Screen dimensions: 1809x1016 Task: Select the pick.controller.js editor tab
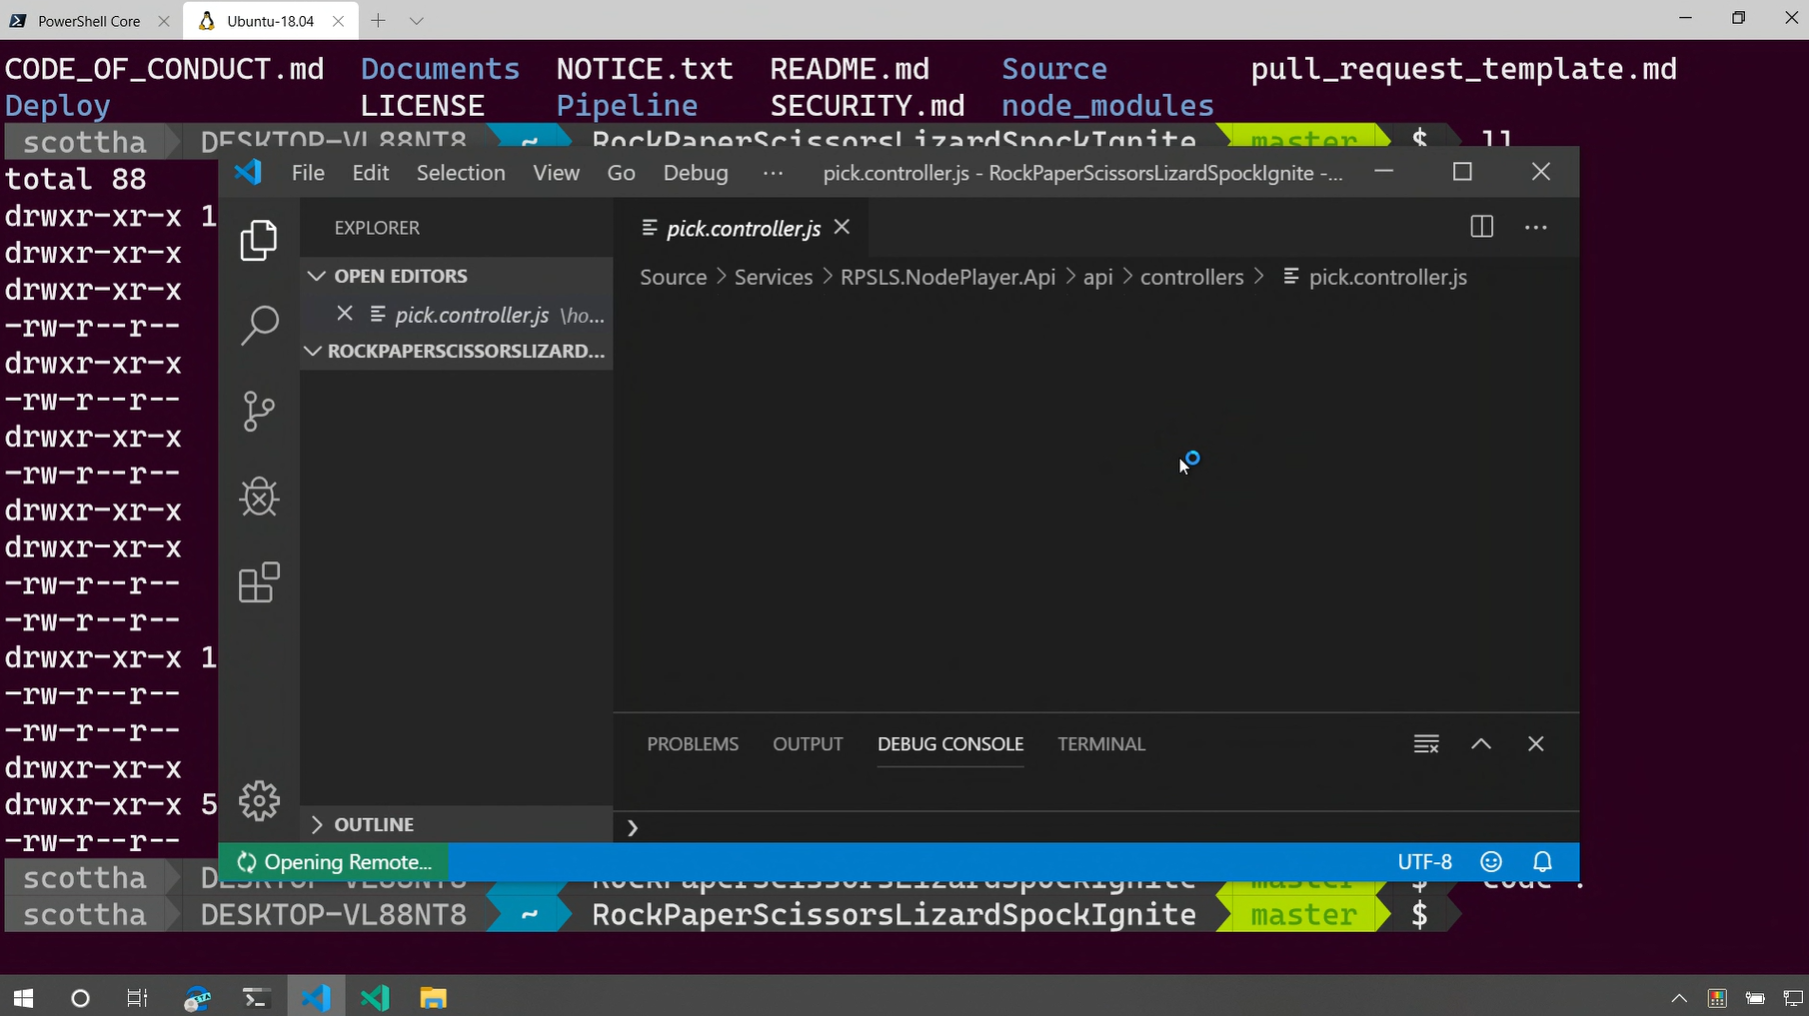pos(744,228)
